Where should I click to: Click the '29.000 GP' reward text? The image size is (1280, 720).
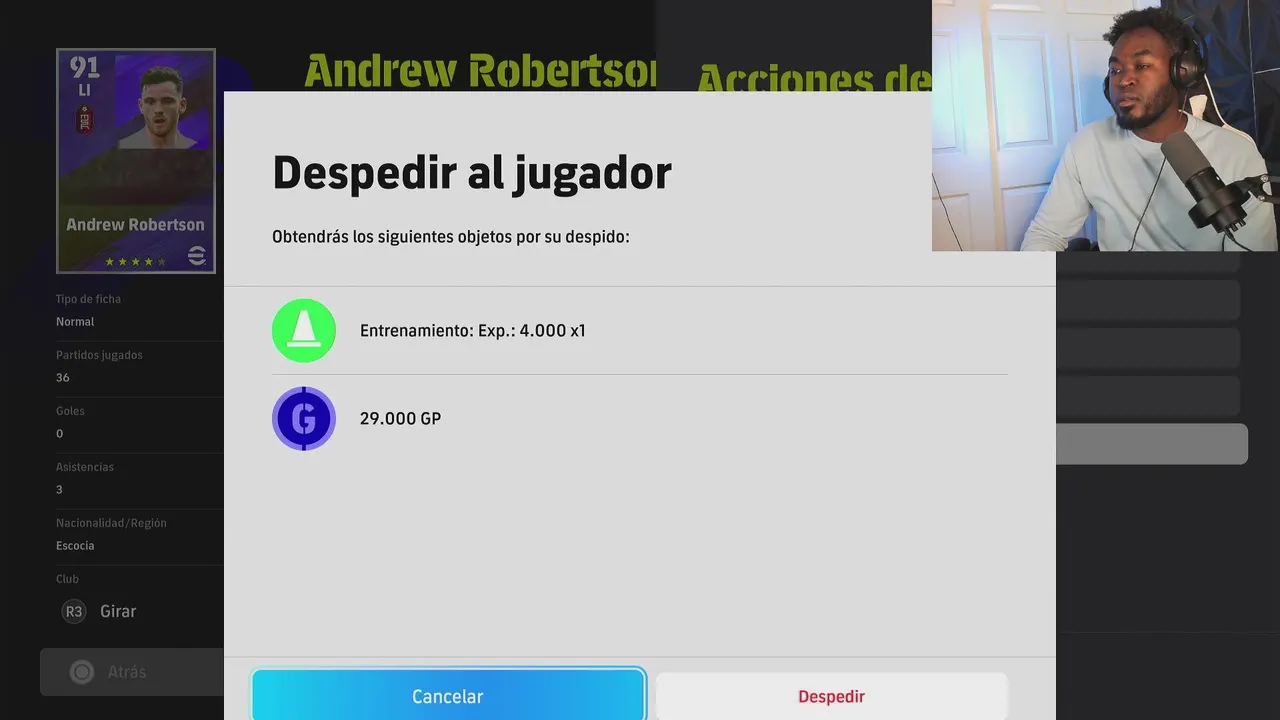400,418
